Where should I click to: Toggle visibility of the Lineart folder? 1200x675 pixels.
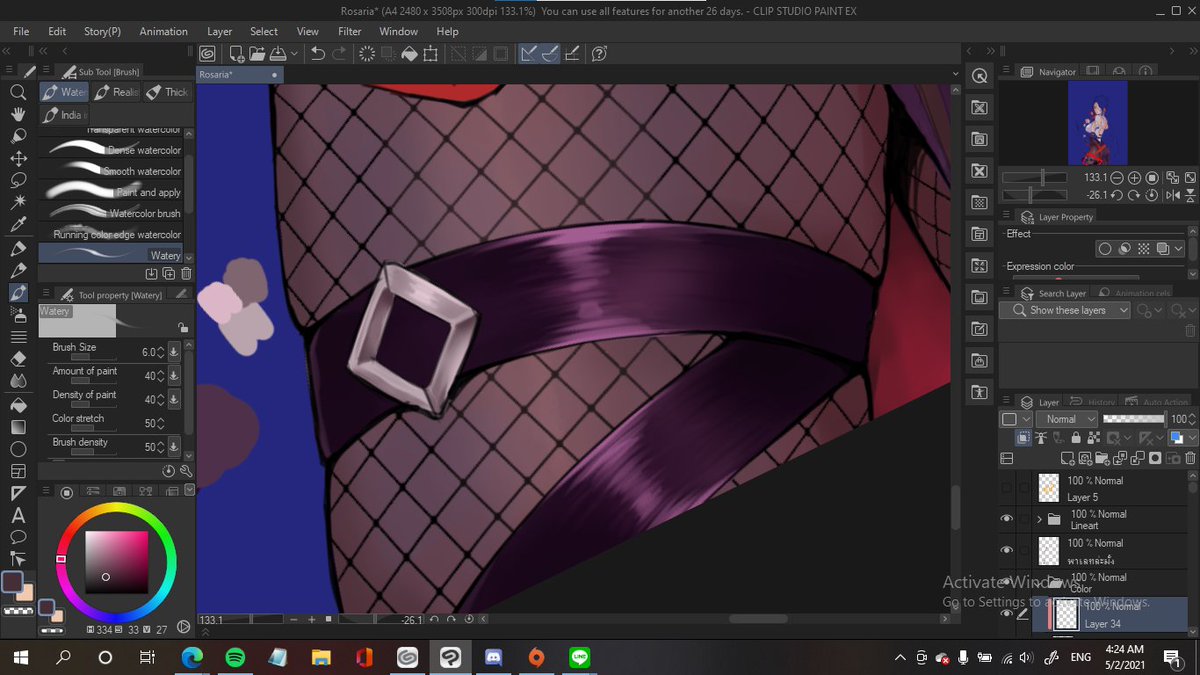pyautogui.click(x=1007, y=519)
